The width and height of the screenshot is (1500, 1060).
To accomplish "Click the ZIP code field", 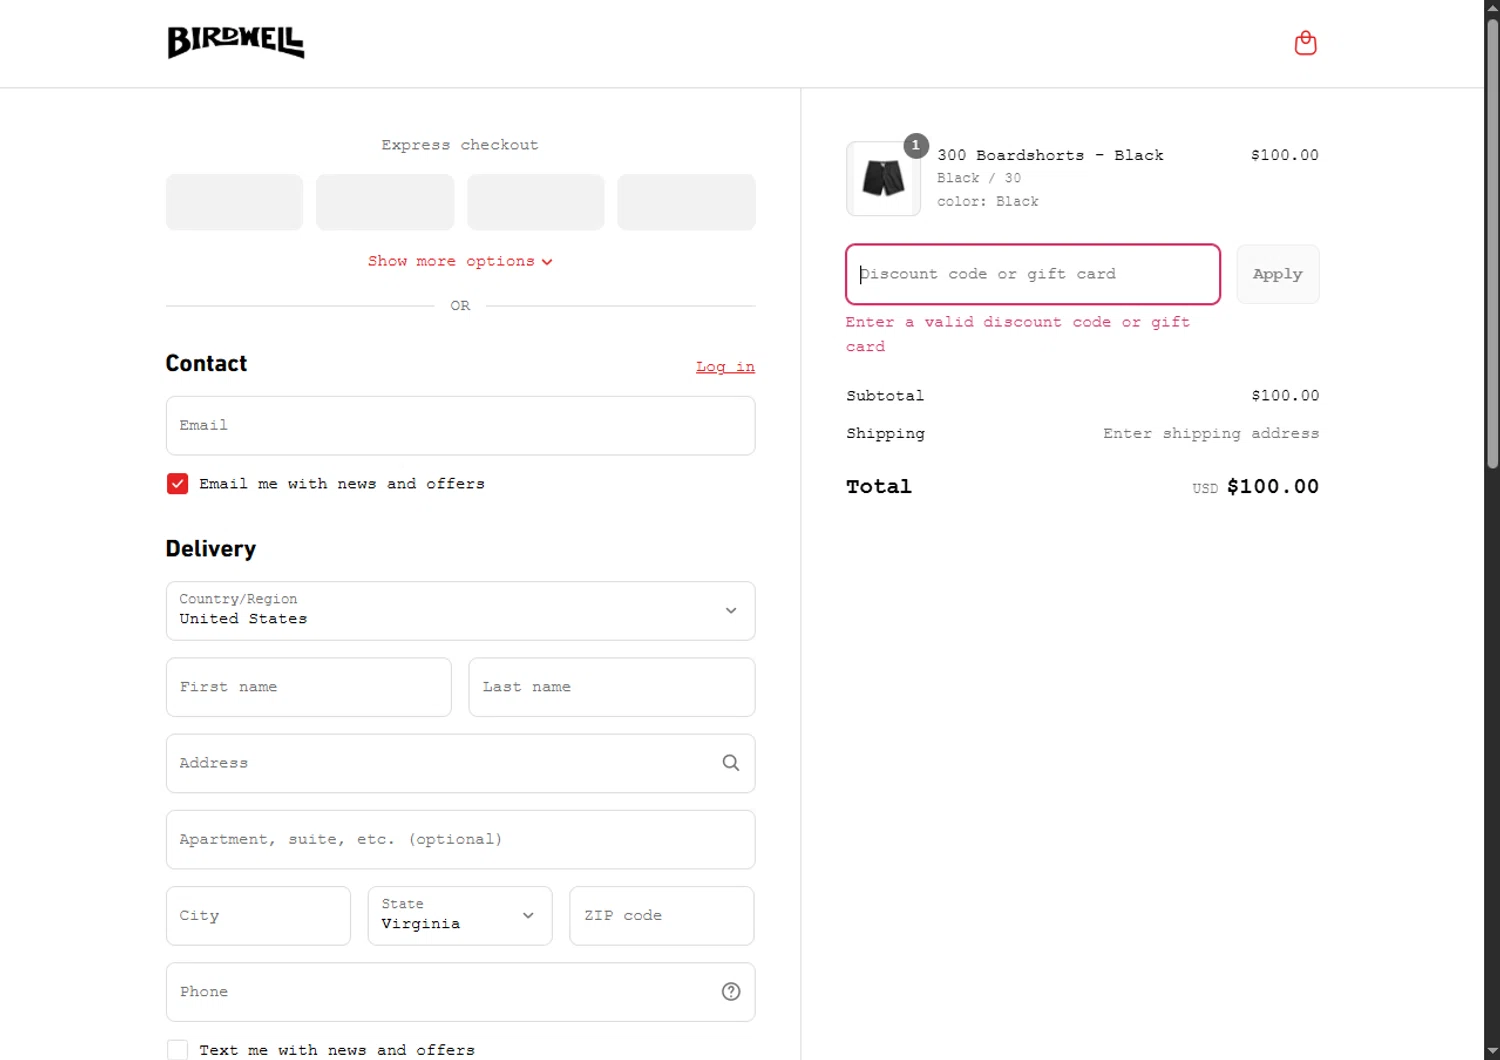I will pos(661,916).
